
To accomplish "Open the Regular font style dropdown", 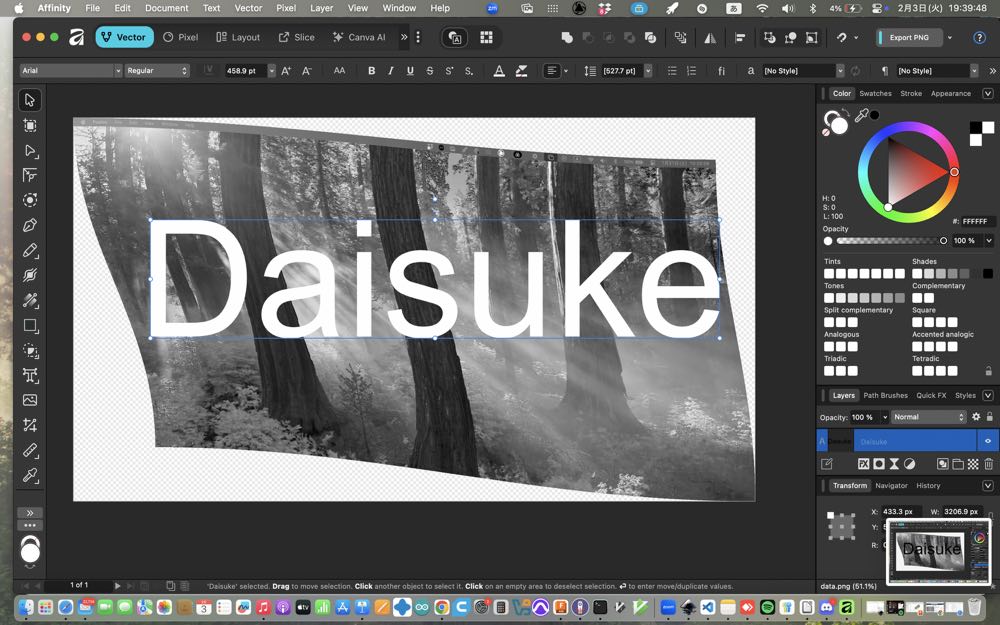I will tap(157, 71).
